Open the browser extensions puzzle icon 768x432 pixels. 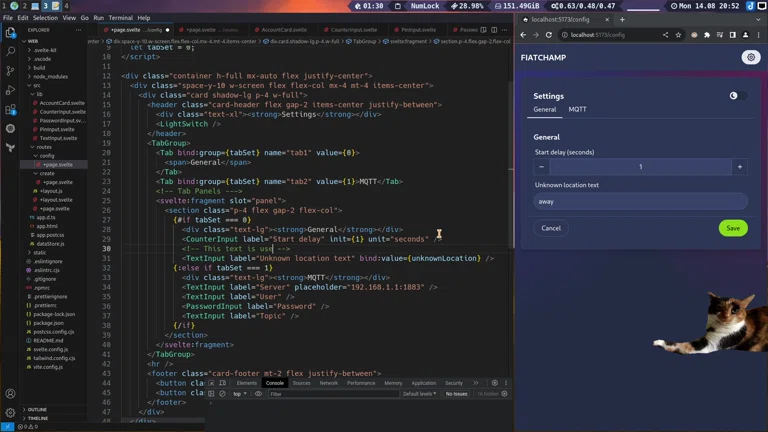click(x=707, y=35)
